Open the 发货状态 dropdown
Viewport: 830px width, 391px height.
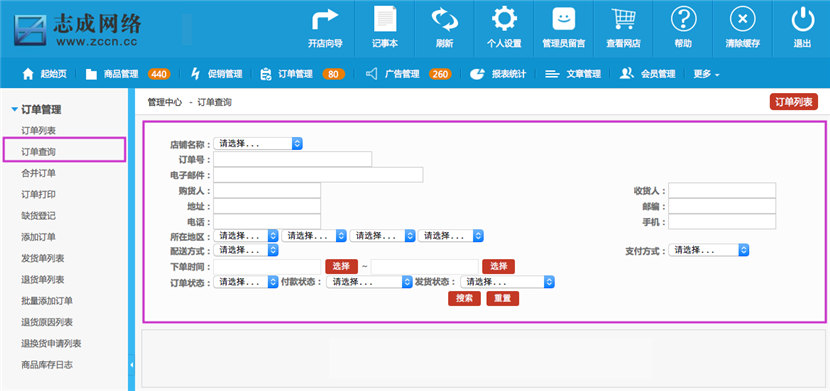pos(508,282)
